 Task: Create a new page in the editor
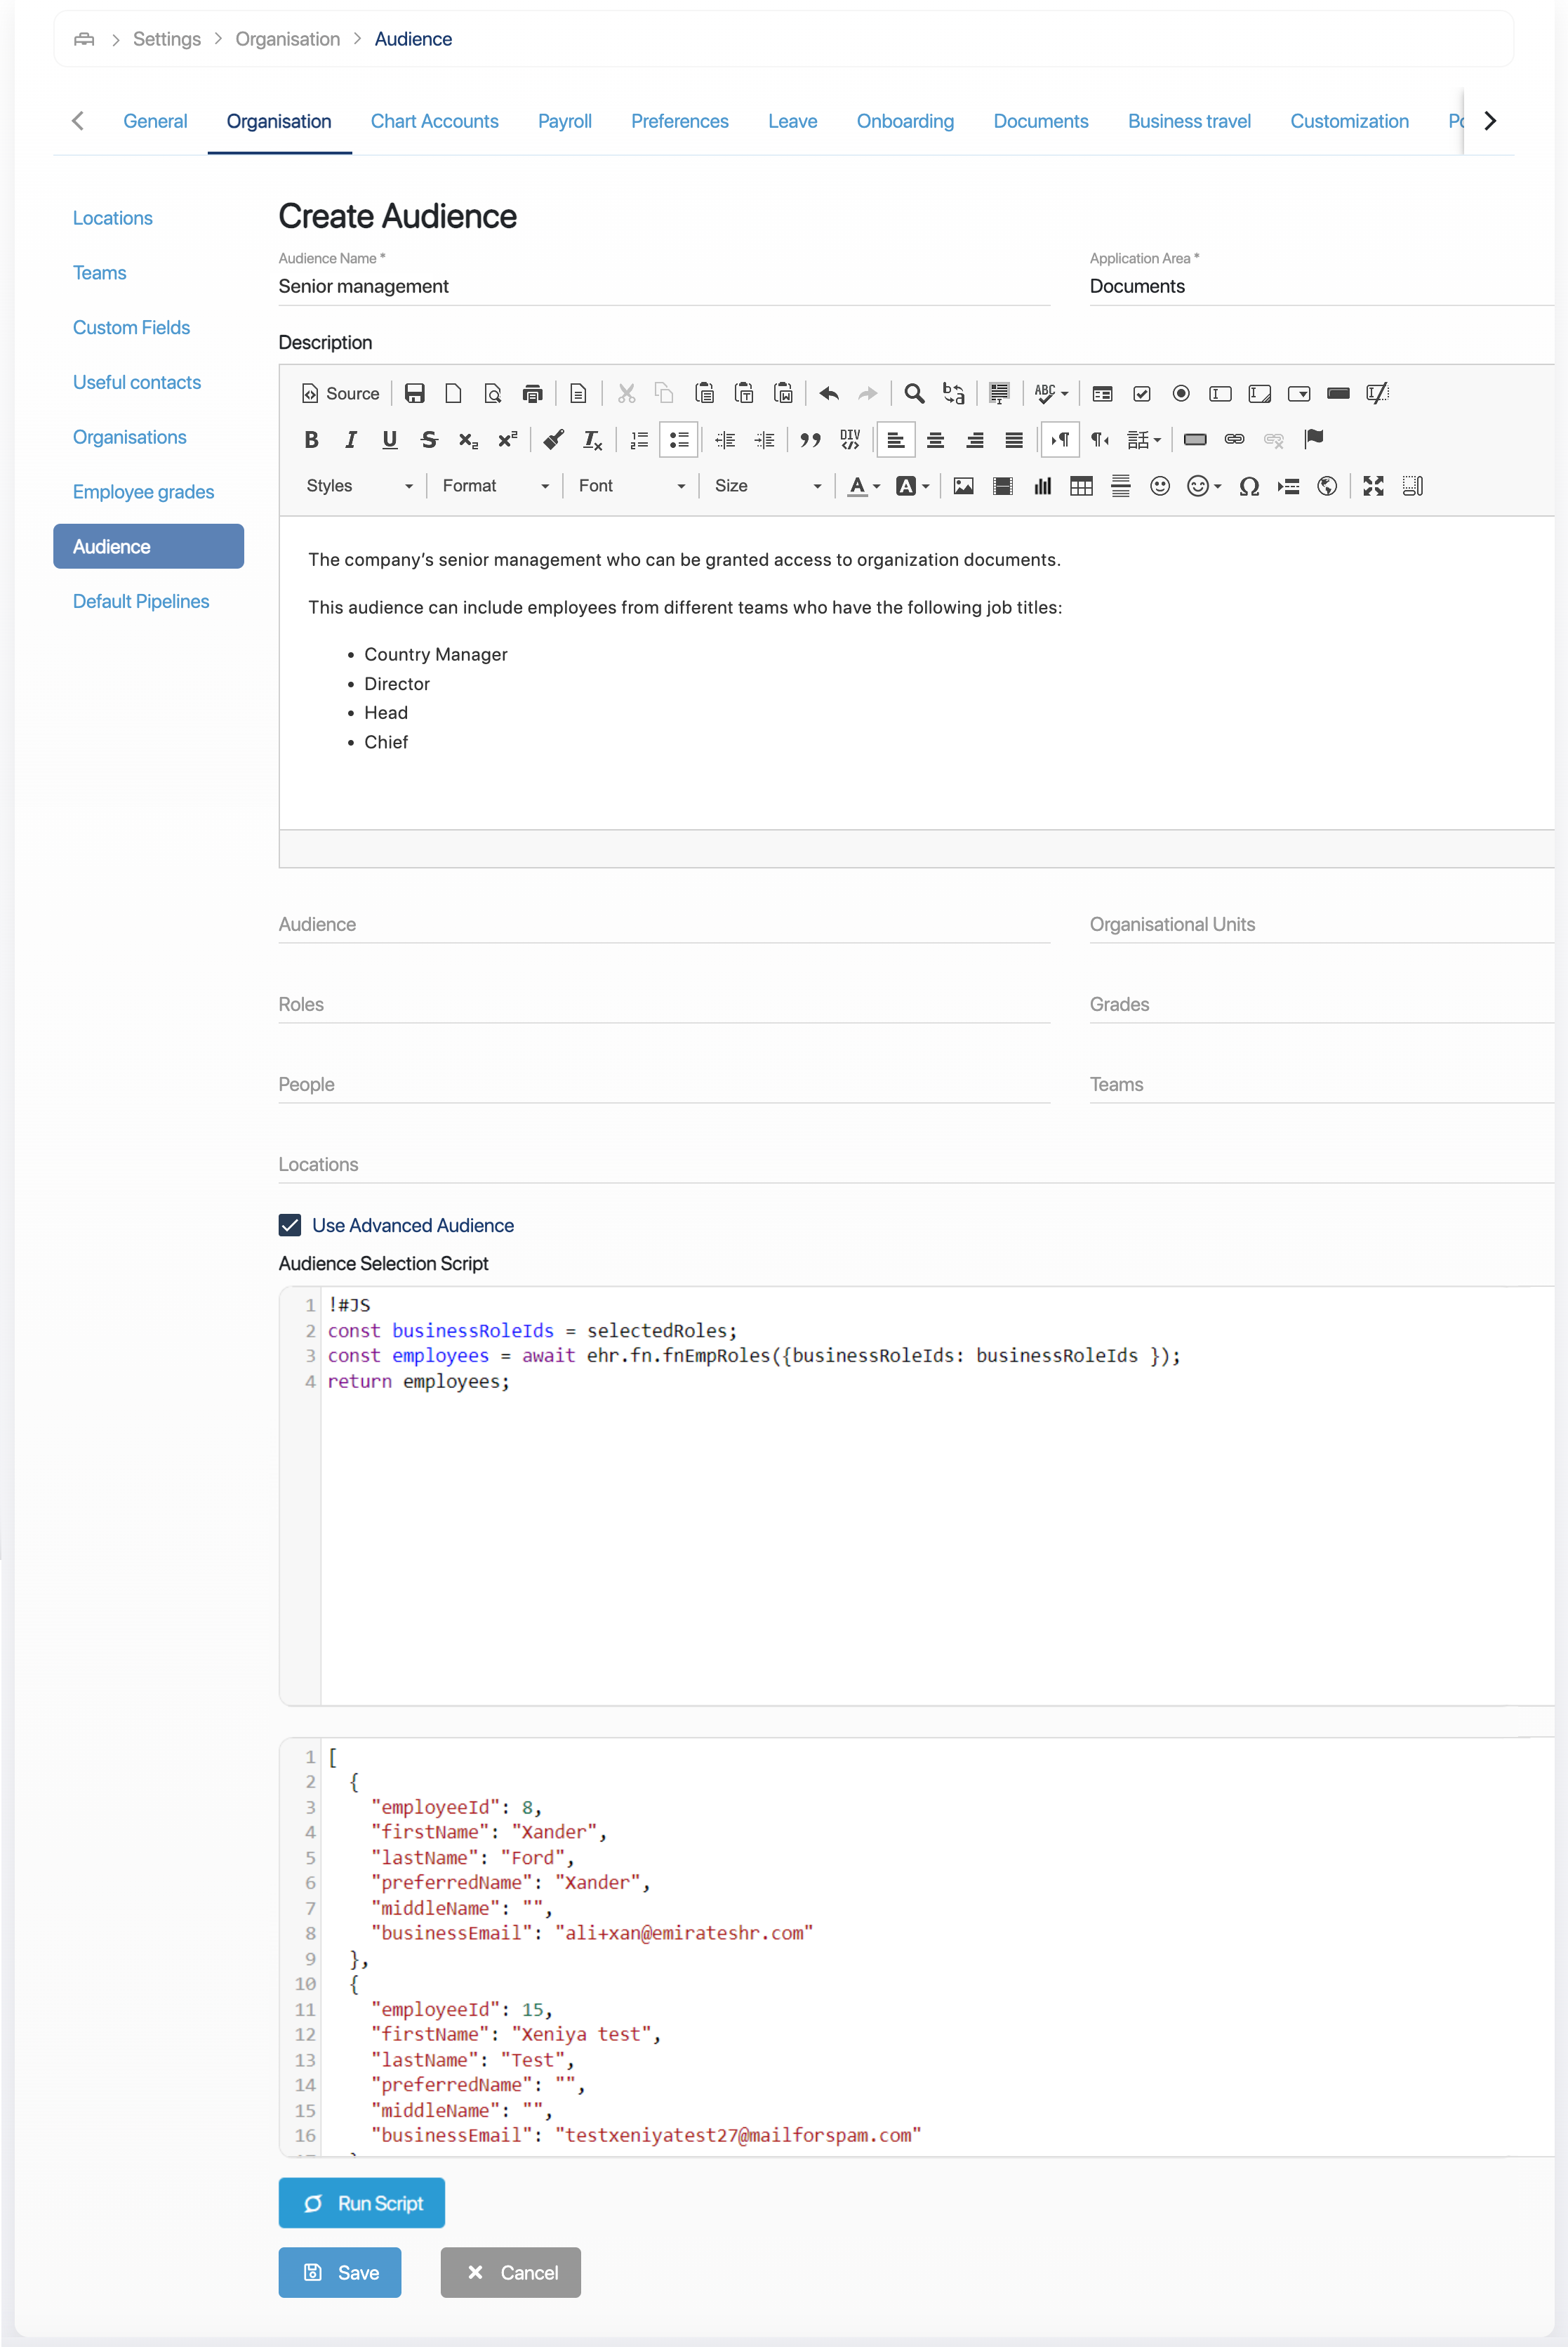pyautogui.click(x=453, y=393)
